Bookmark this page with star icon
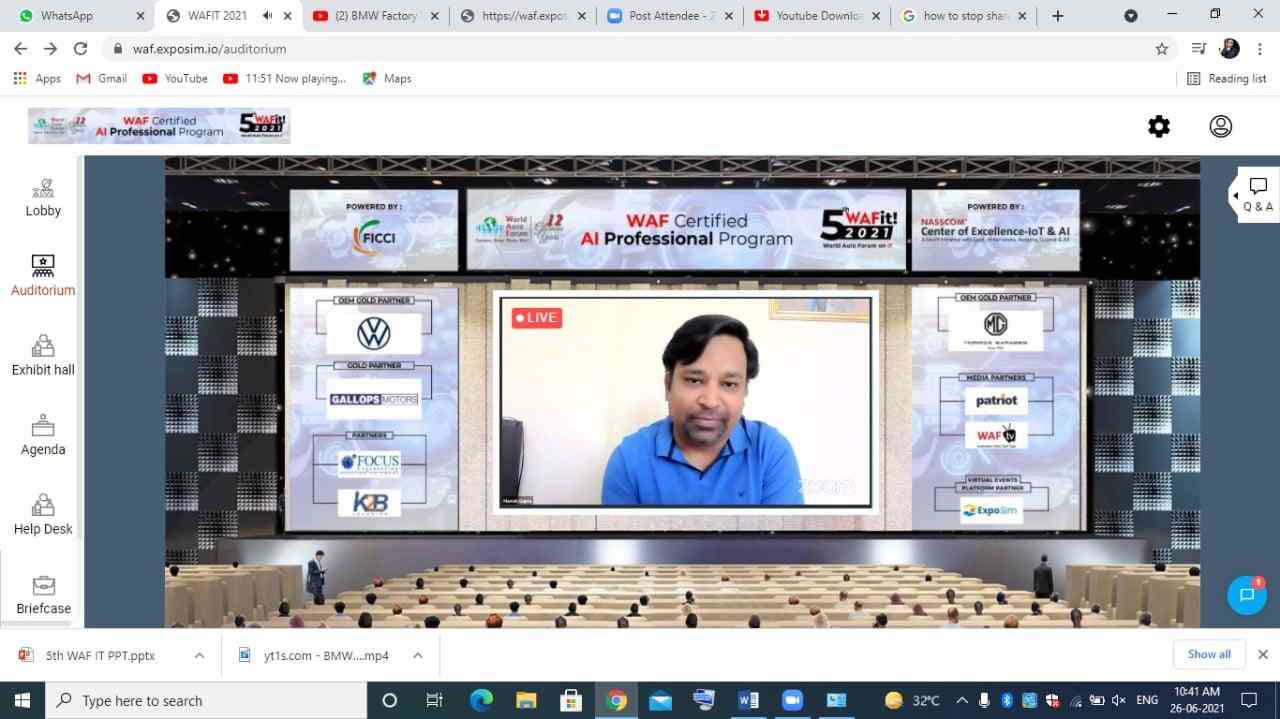 click(x=1161, y=49)
